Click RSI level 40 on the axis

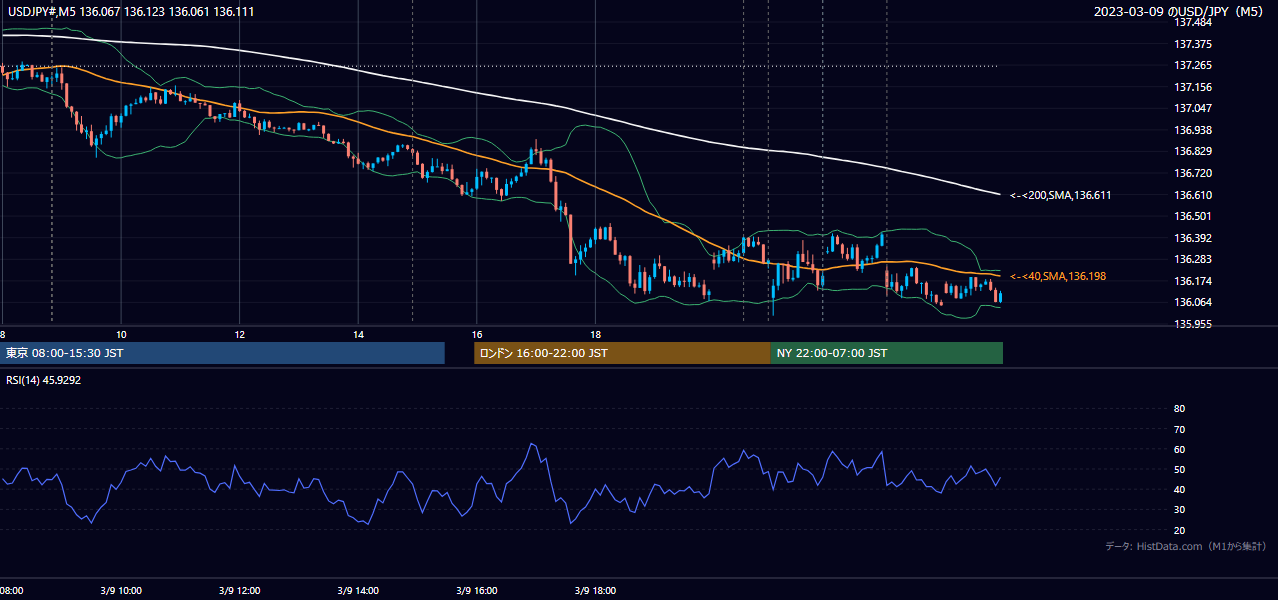point(1179,489)
